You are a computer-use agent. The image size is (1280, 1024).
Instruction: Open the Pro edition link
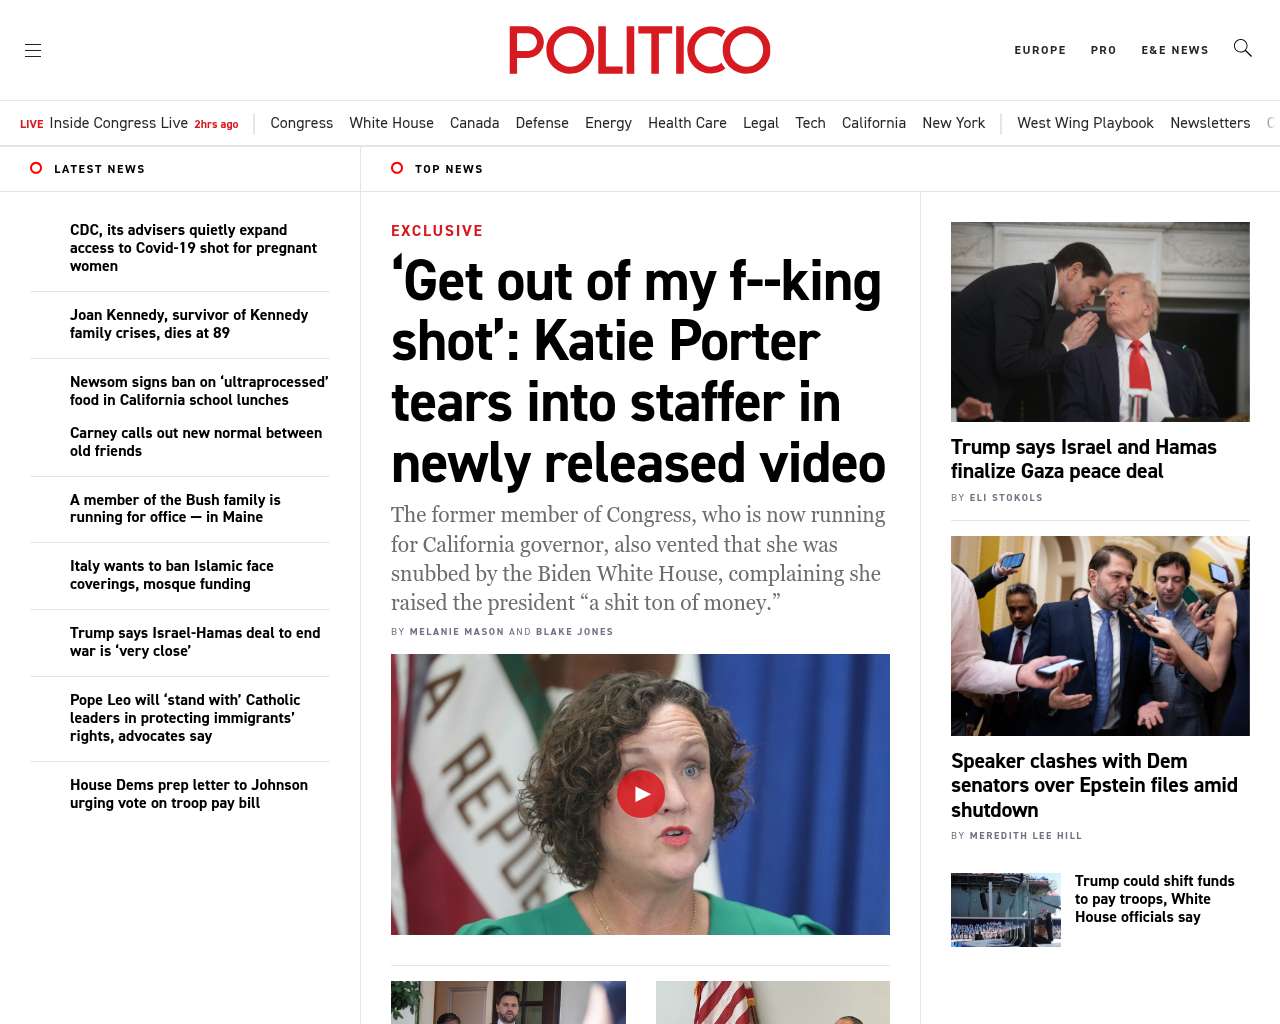coord(1103,50)
